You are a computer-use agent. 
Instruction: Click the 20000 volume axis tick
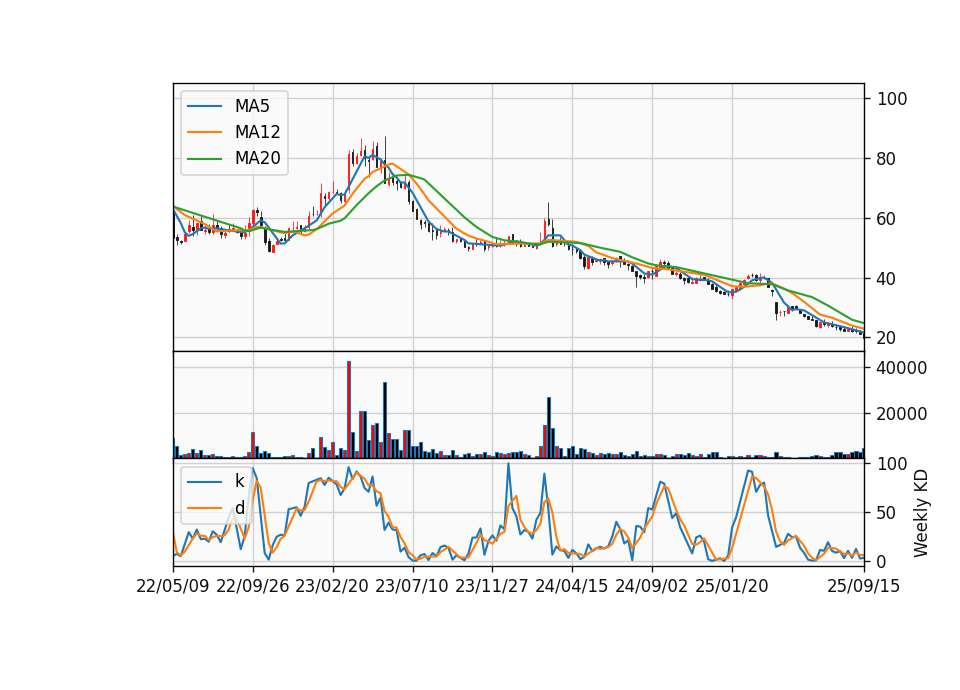tap(902, 414)
